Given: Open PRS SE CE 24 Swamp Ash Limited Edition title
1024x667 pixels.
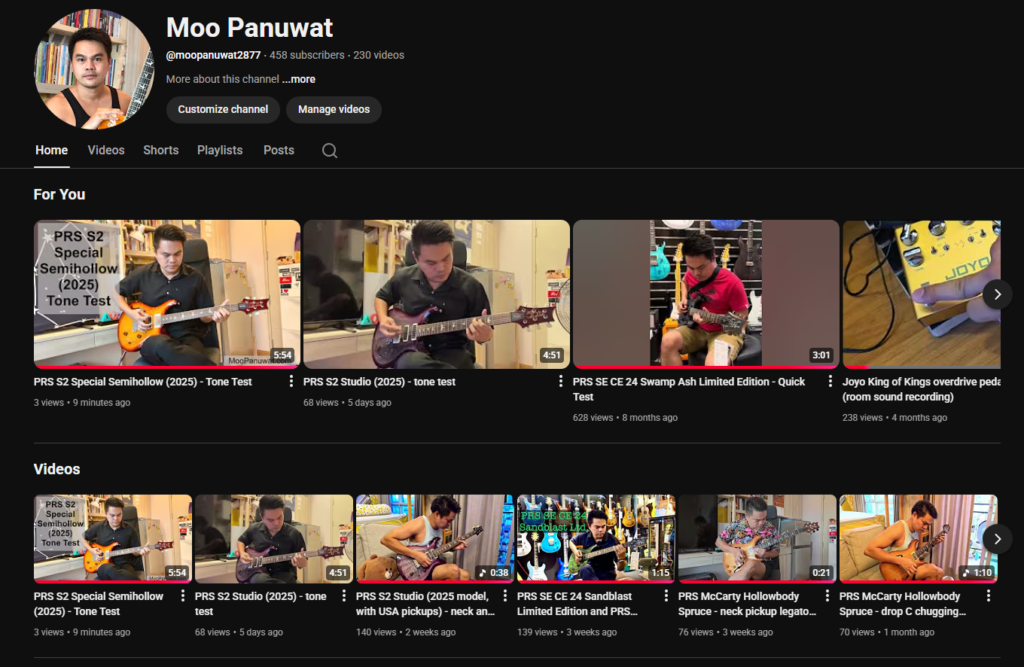Looking at the screenshot, I should 689,389.
